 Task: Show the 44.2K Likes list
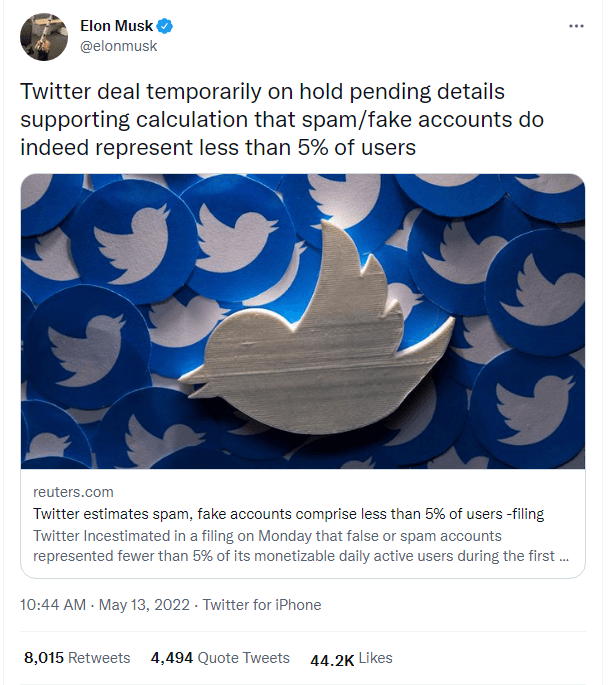(351, 659)
